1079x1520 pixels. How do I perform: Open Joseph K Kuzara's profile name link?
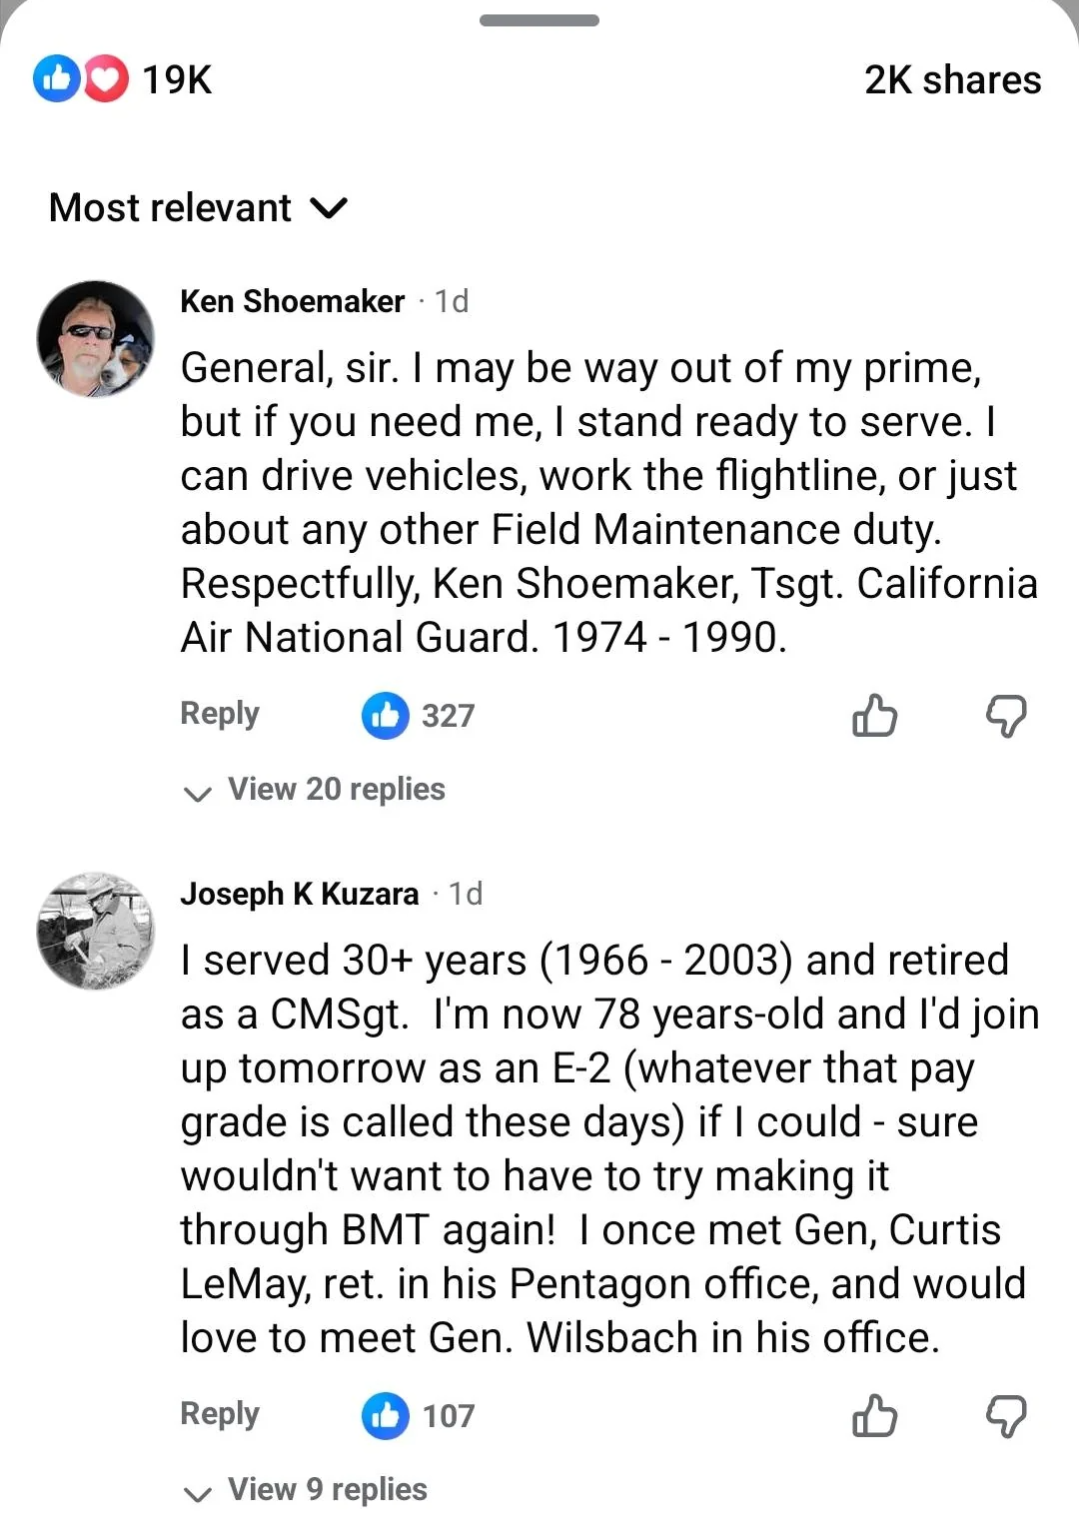click(299, 893)
